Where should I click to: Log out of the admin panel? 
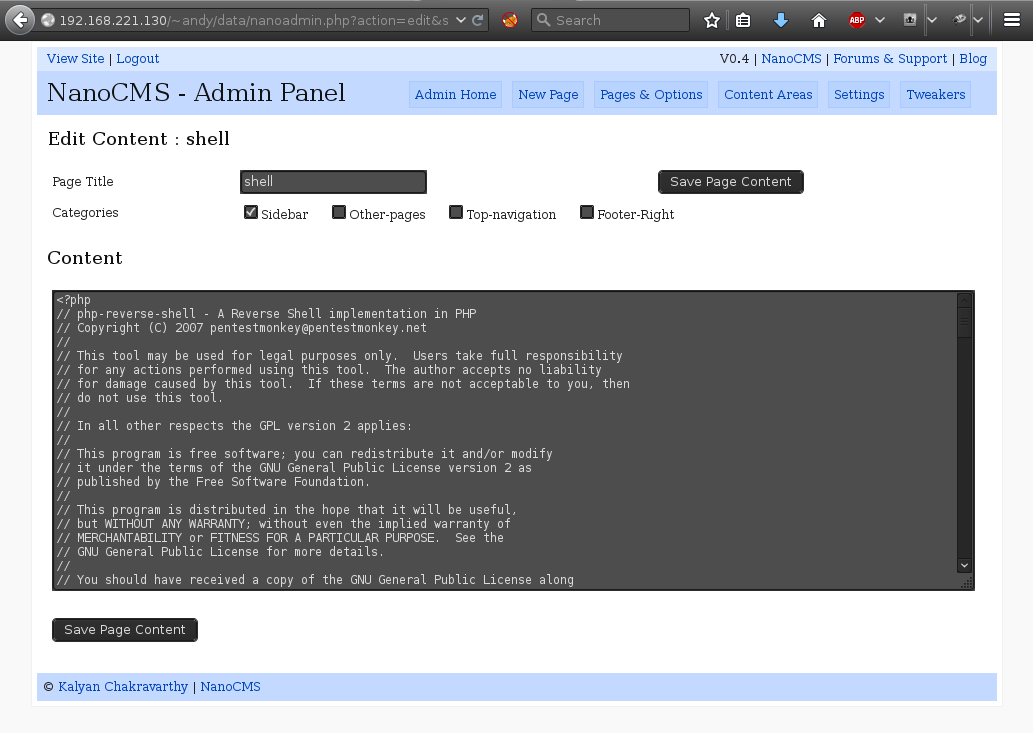(x=137, y=58)
